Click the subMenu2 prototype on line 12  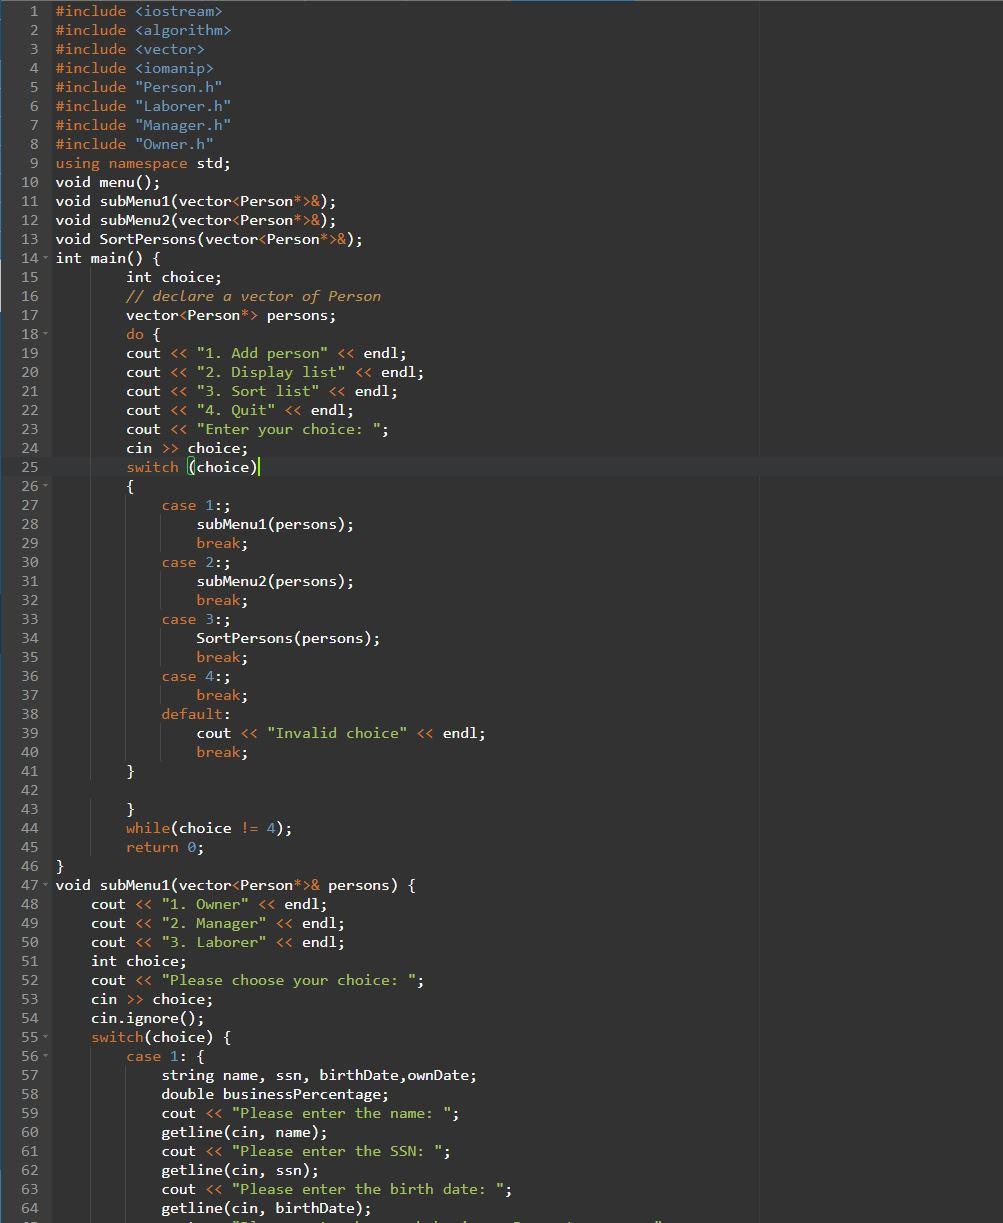click(196, 220)
